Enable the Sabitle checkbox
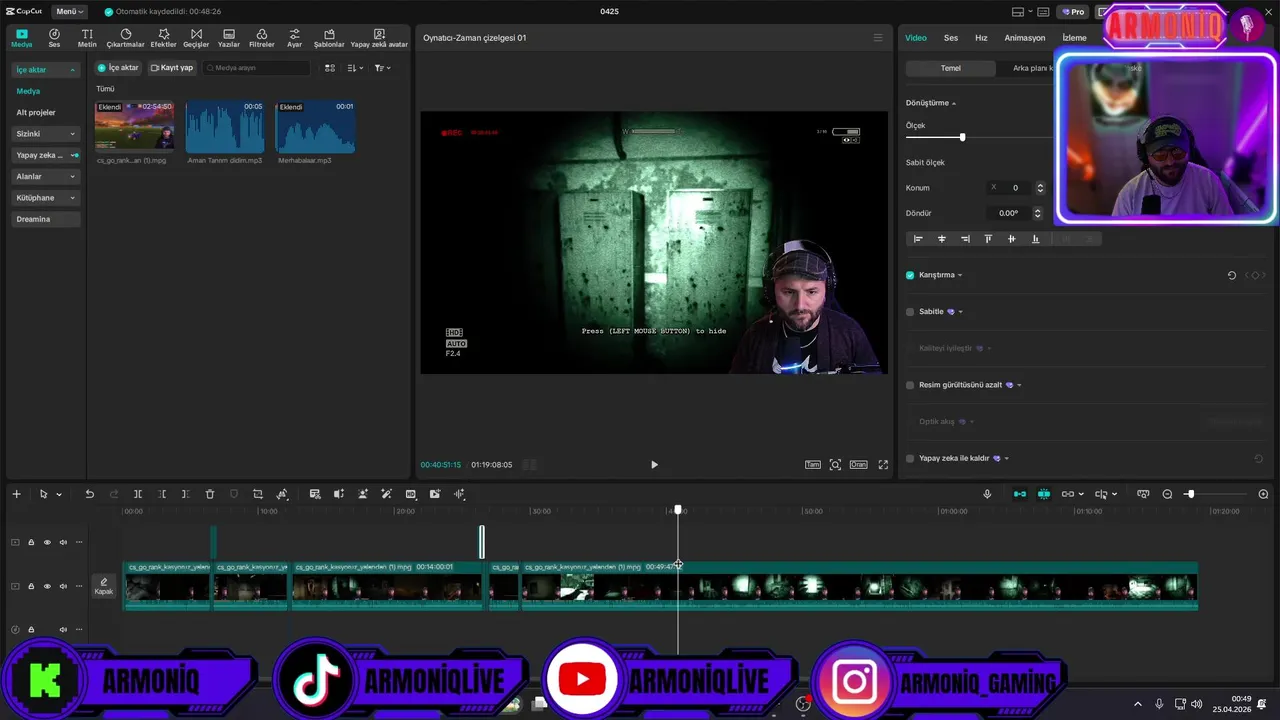Screen dimensions: 1280x720 (910, 312)
